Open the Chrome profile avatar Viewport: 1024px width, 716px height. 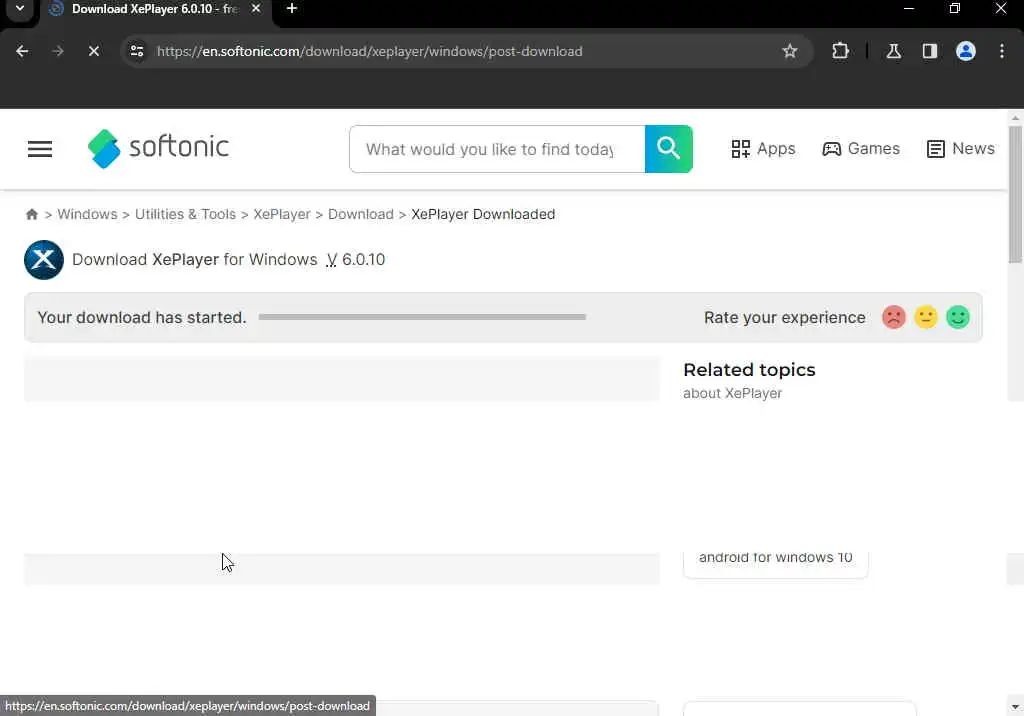click(965, 51)
